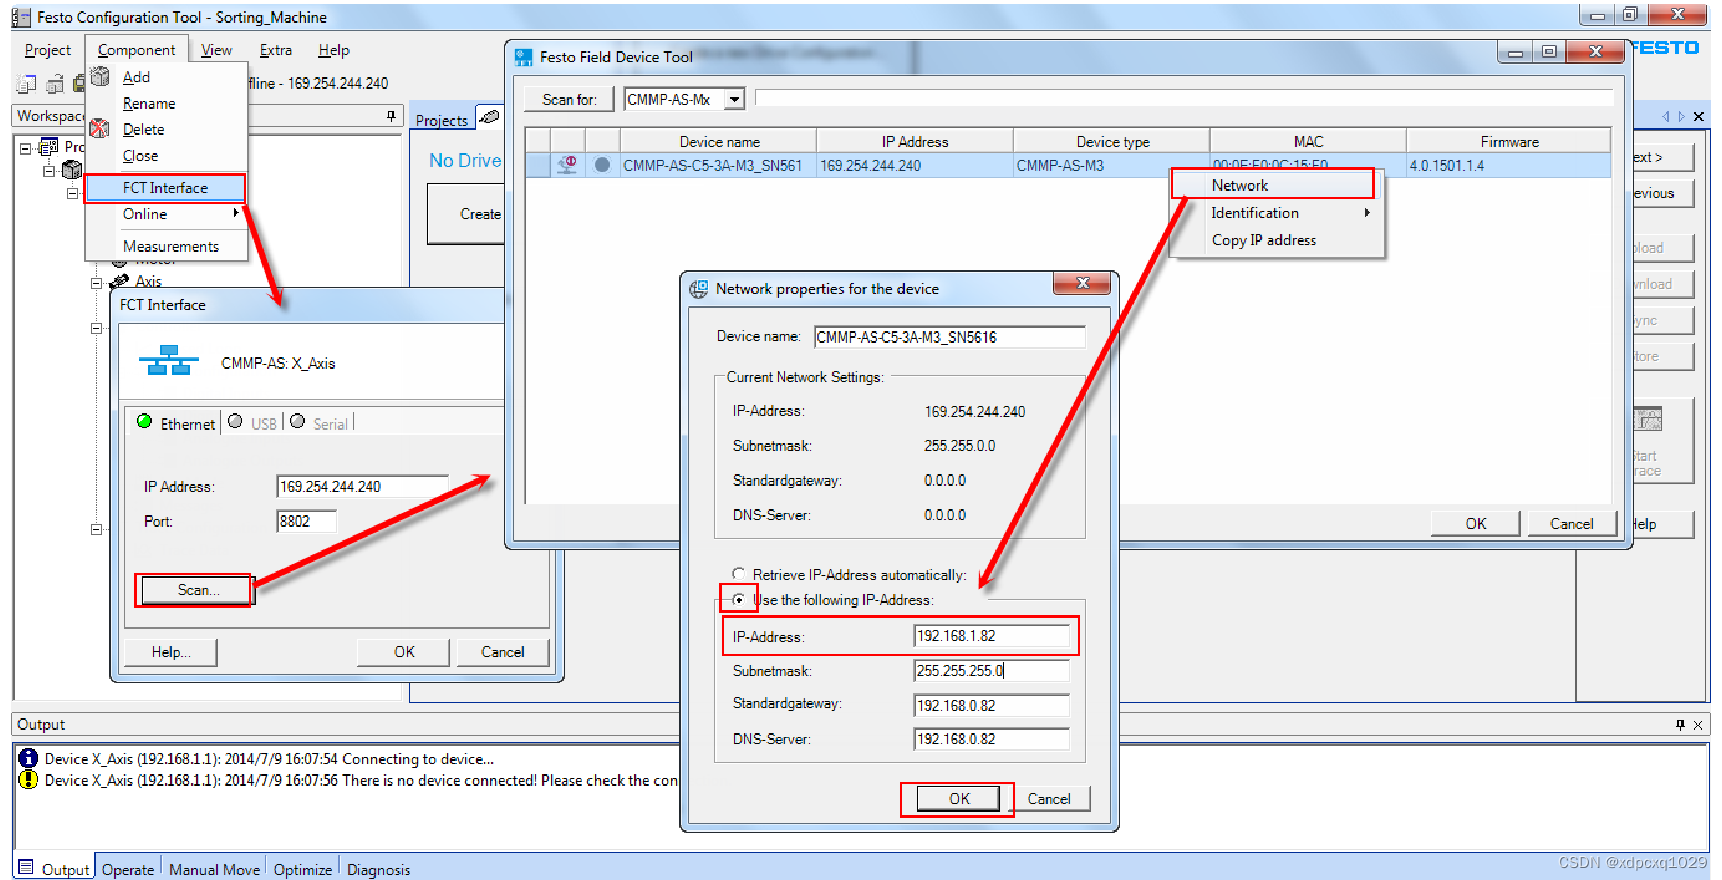Click the device network icon in device table row

click(567, 165)
